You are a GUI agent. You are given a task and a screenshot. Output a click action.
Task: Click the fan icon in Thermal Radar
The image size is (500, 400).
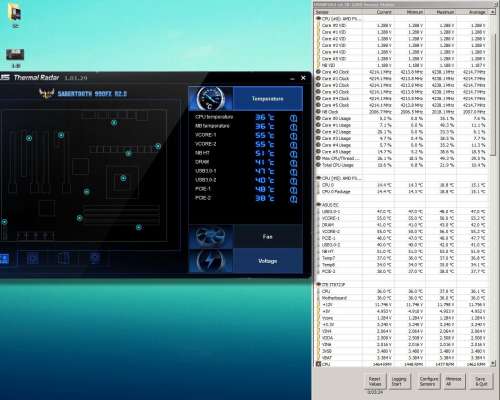(210, 236)
